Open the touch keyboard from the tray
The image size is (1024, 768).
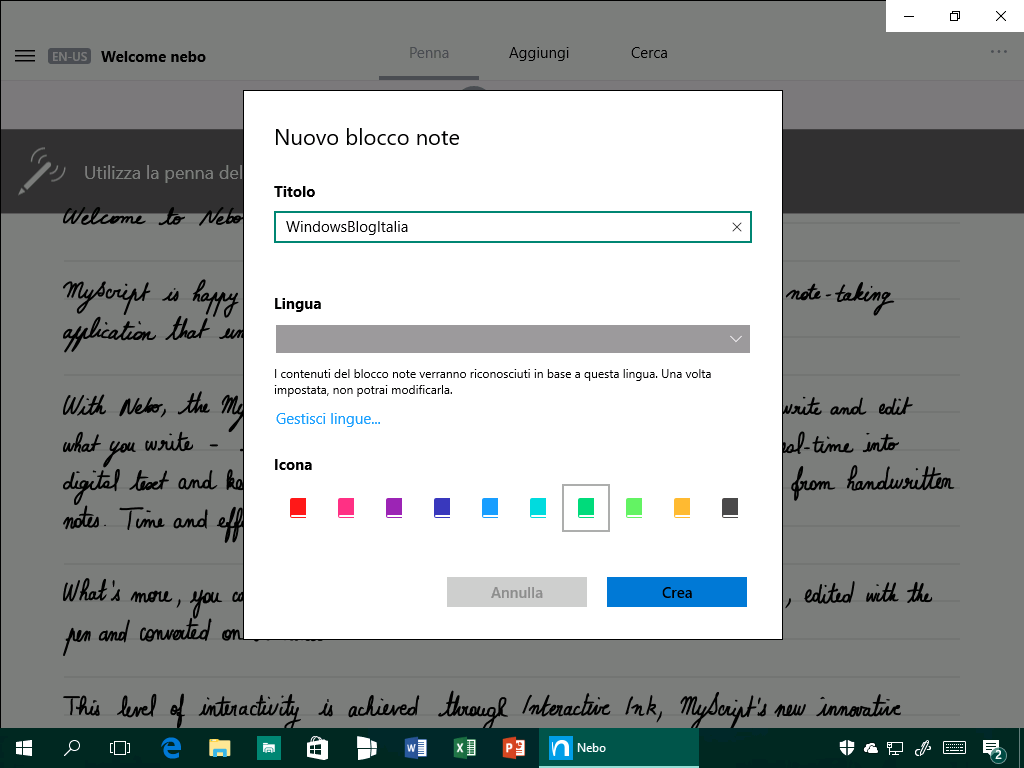[955, 748]
